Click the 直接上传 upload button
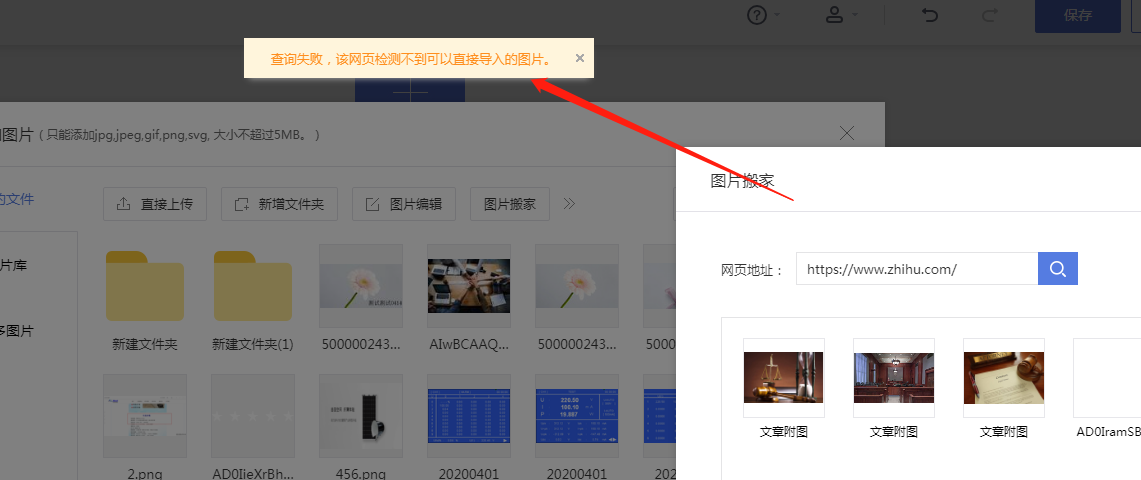The height and width of the screenshot is (480, 1141). point(155,204)
